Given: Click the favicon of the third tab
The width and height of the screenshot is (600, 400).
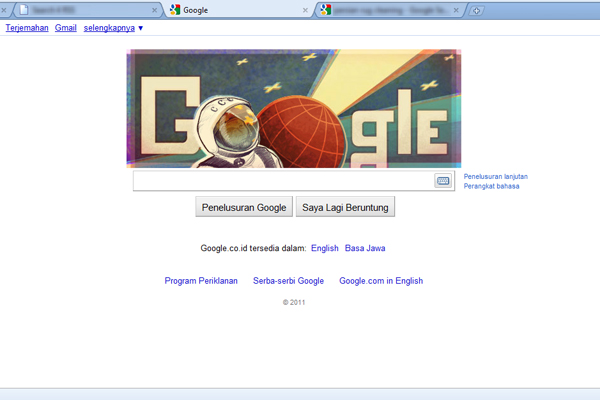Looking at the screenshot, I should pyautogui.click(x=326, y=10).
